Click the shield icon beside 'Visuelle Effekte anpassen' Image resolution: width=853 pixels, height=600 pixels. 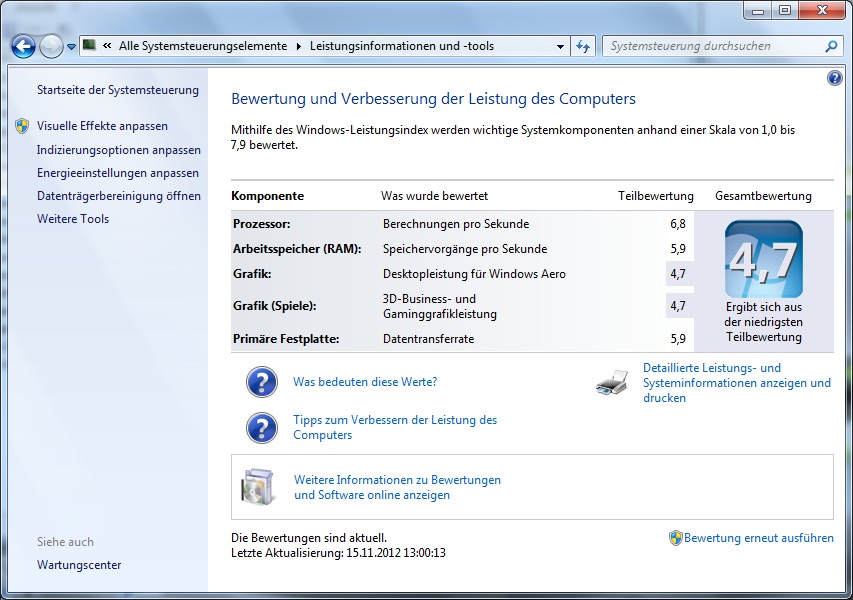pos(22,126)
